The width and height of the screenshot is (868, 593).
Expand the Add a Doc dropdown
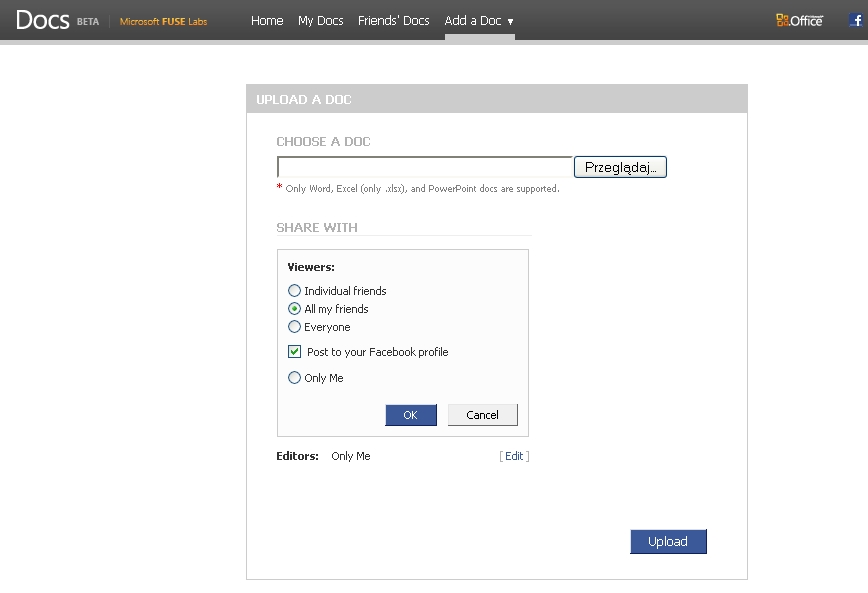tap(479, 21)
